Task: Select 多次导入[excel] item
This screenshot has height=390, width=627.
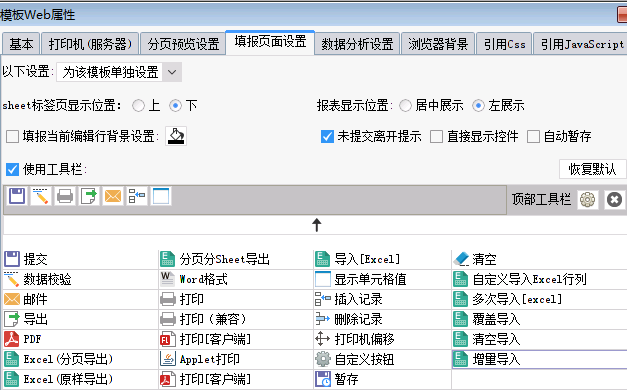Action: (539, 299)
